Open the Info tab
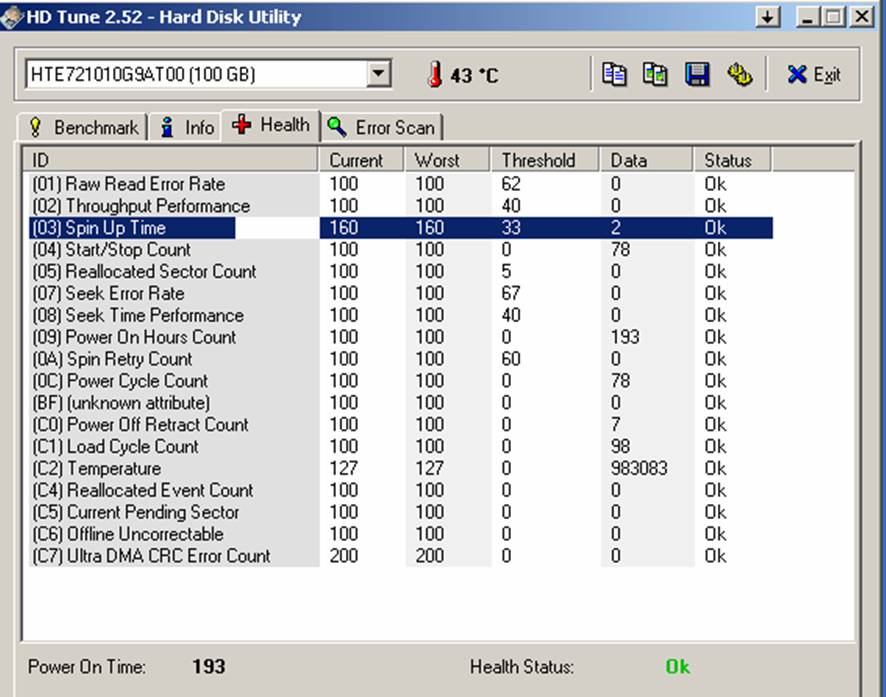Image resolution: width=886 pixels, height=697 pixels. [187, 128]
